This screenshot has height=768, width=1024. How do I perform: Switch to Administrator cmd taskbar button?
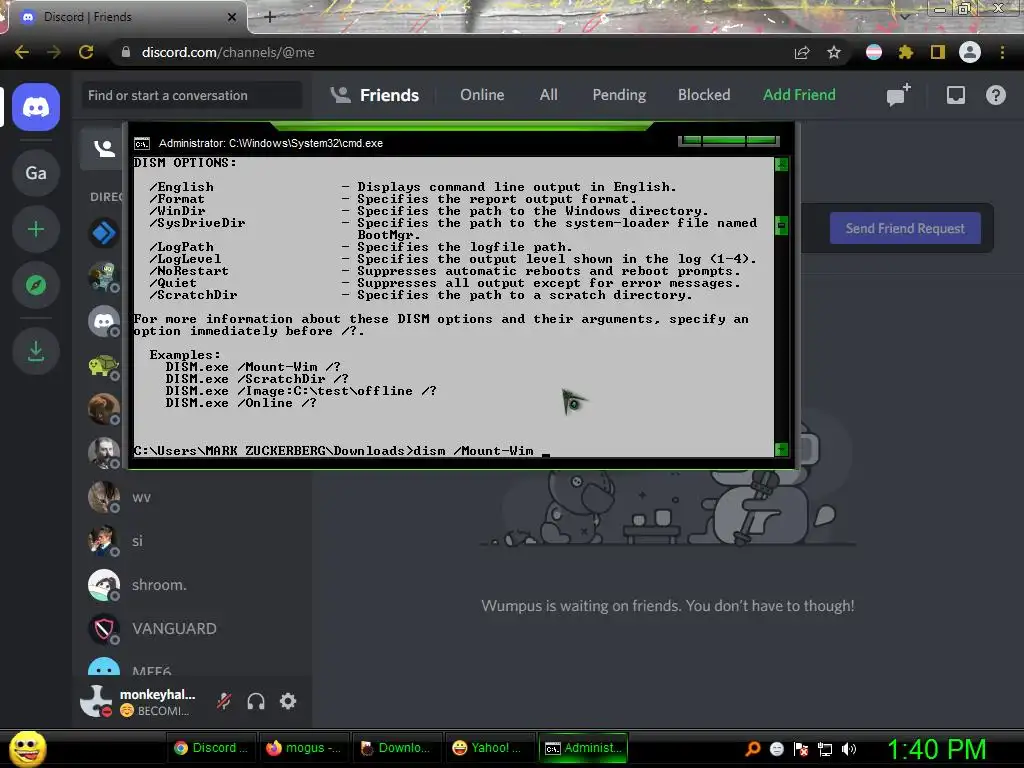[583, 748]
